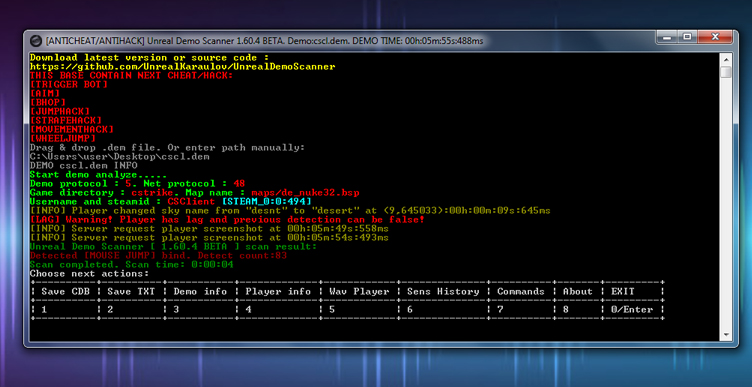
Task: Click the [STRAFEHACK] line
Action: click(66, 120)
